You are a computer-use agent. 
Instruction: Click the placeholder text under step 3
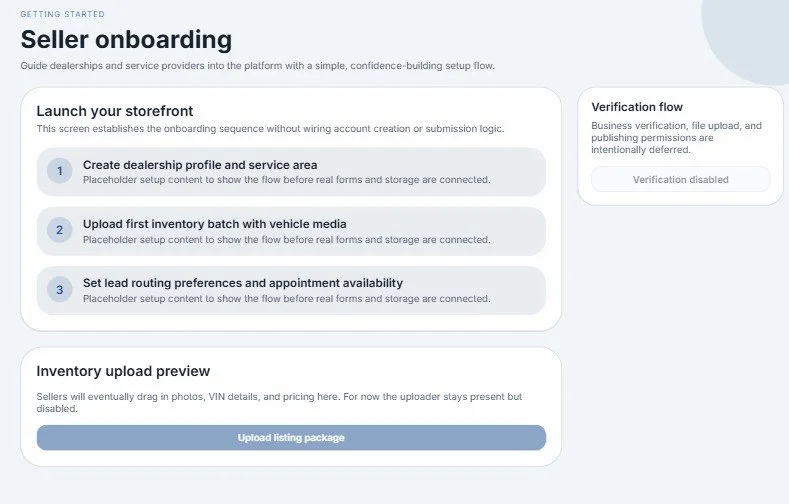tap(286, 298)
